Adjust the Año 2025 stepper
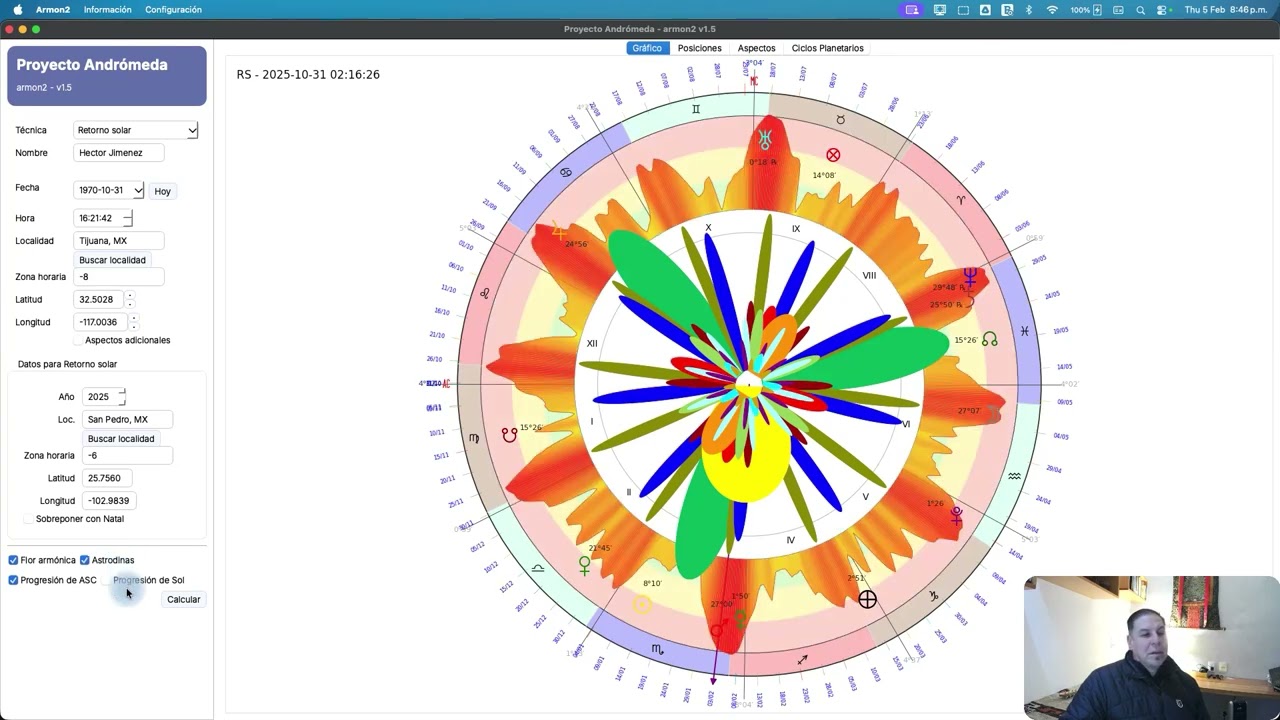Screen dimensions: 1280x720 click(122, 397)
